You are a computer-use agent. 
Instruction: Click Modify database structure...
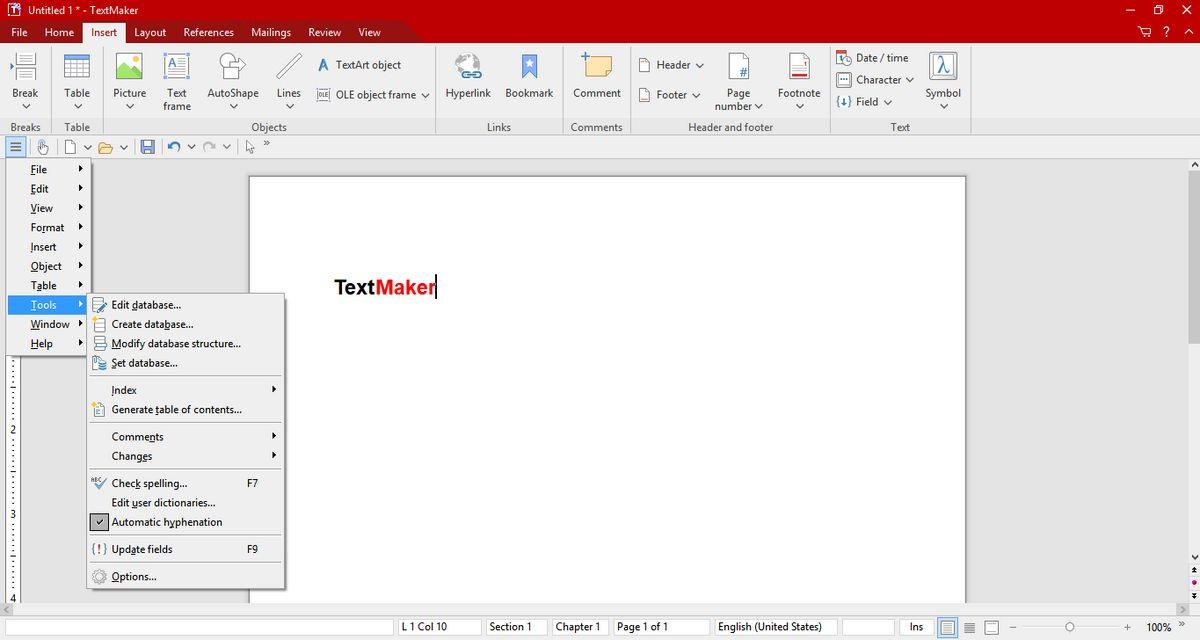[186, 344]
